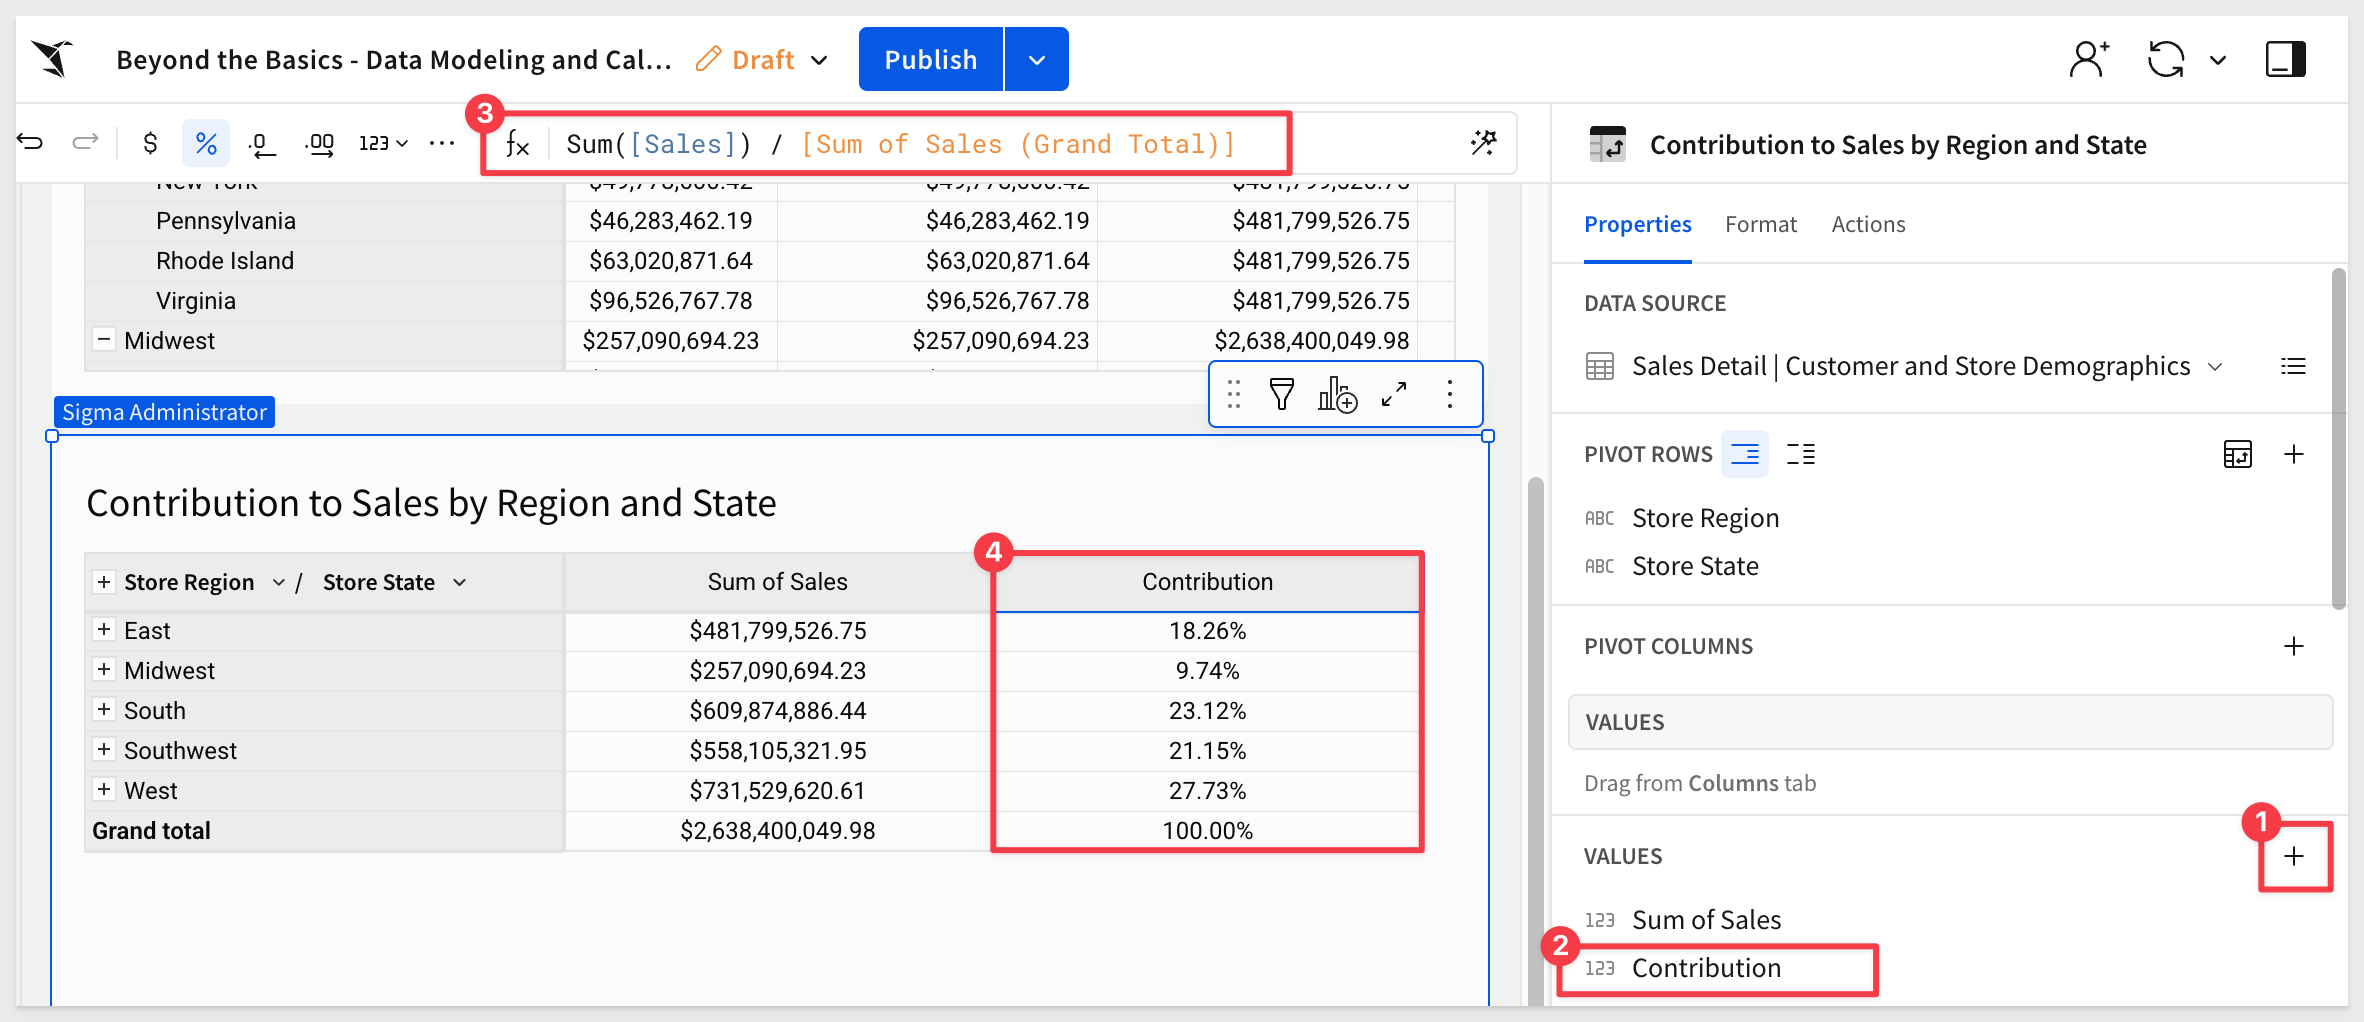Open more formatting options ellipsis

[442, 143]
